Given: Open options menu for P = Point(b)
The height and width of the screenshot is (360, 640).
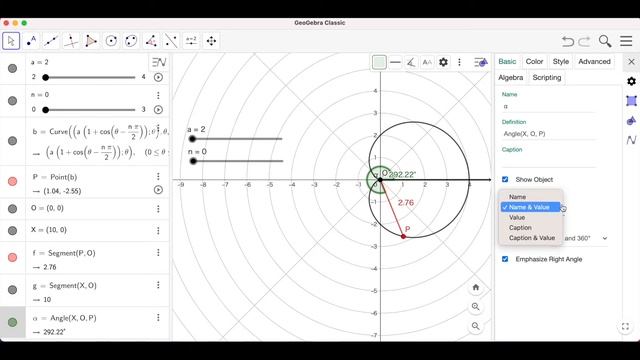Looking at the screenshot, I should click(158, 176).
